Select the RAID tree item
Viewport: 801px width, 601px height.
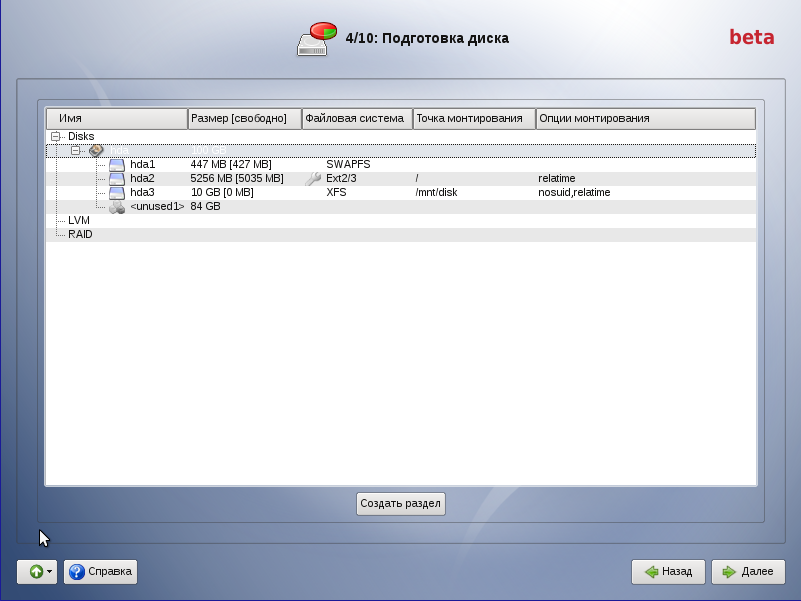80,234
